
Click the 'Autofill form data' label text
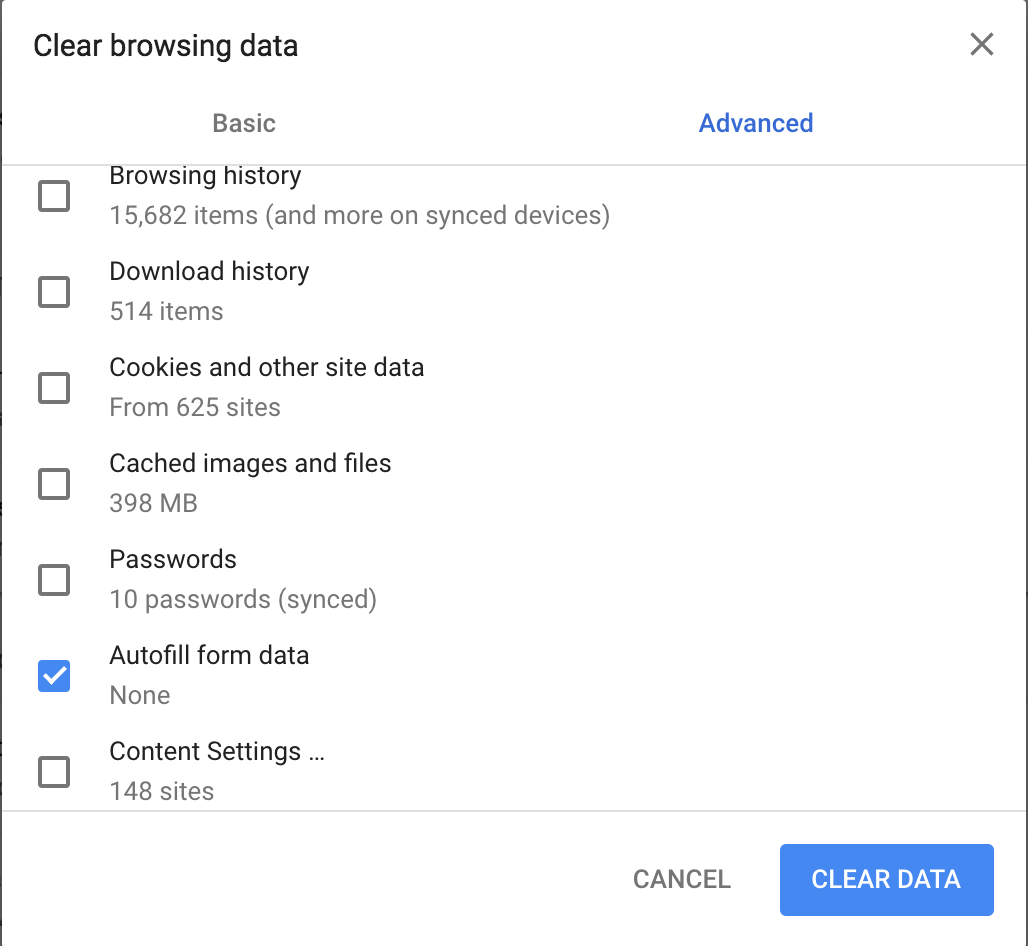209,656
